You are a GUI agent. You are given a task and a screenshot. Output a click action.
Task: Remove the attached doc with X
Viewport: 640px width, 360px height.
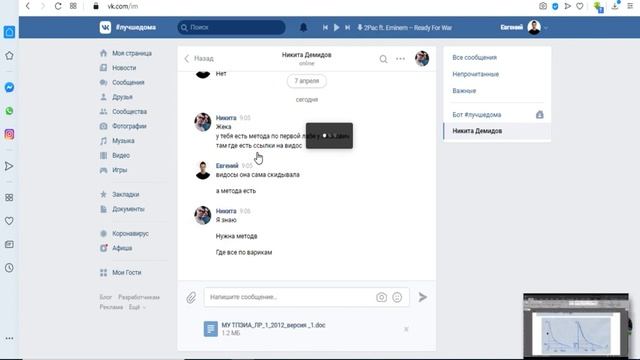tap(406, 329)
